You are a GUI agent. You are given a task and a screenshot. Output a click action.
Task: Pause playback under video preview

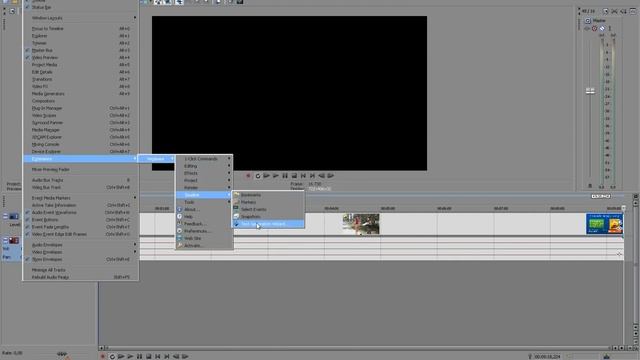coord(285,176)
